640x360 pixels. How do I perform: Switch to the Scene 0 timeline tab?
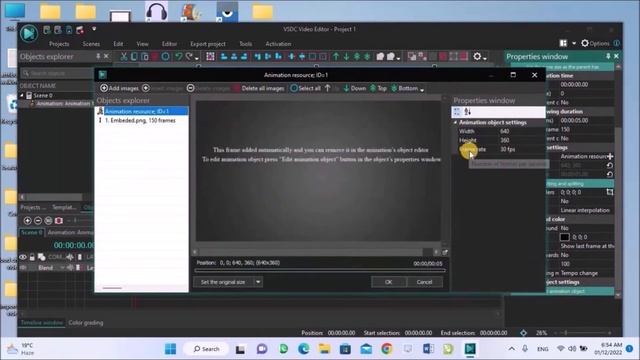point(31,232)
